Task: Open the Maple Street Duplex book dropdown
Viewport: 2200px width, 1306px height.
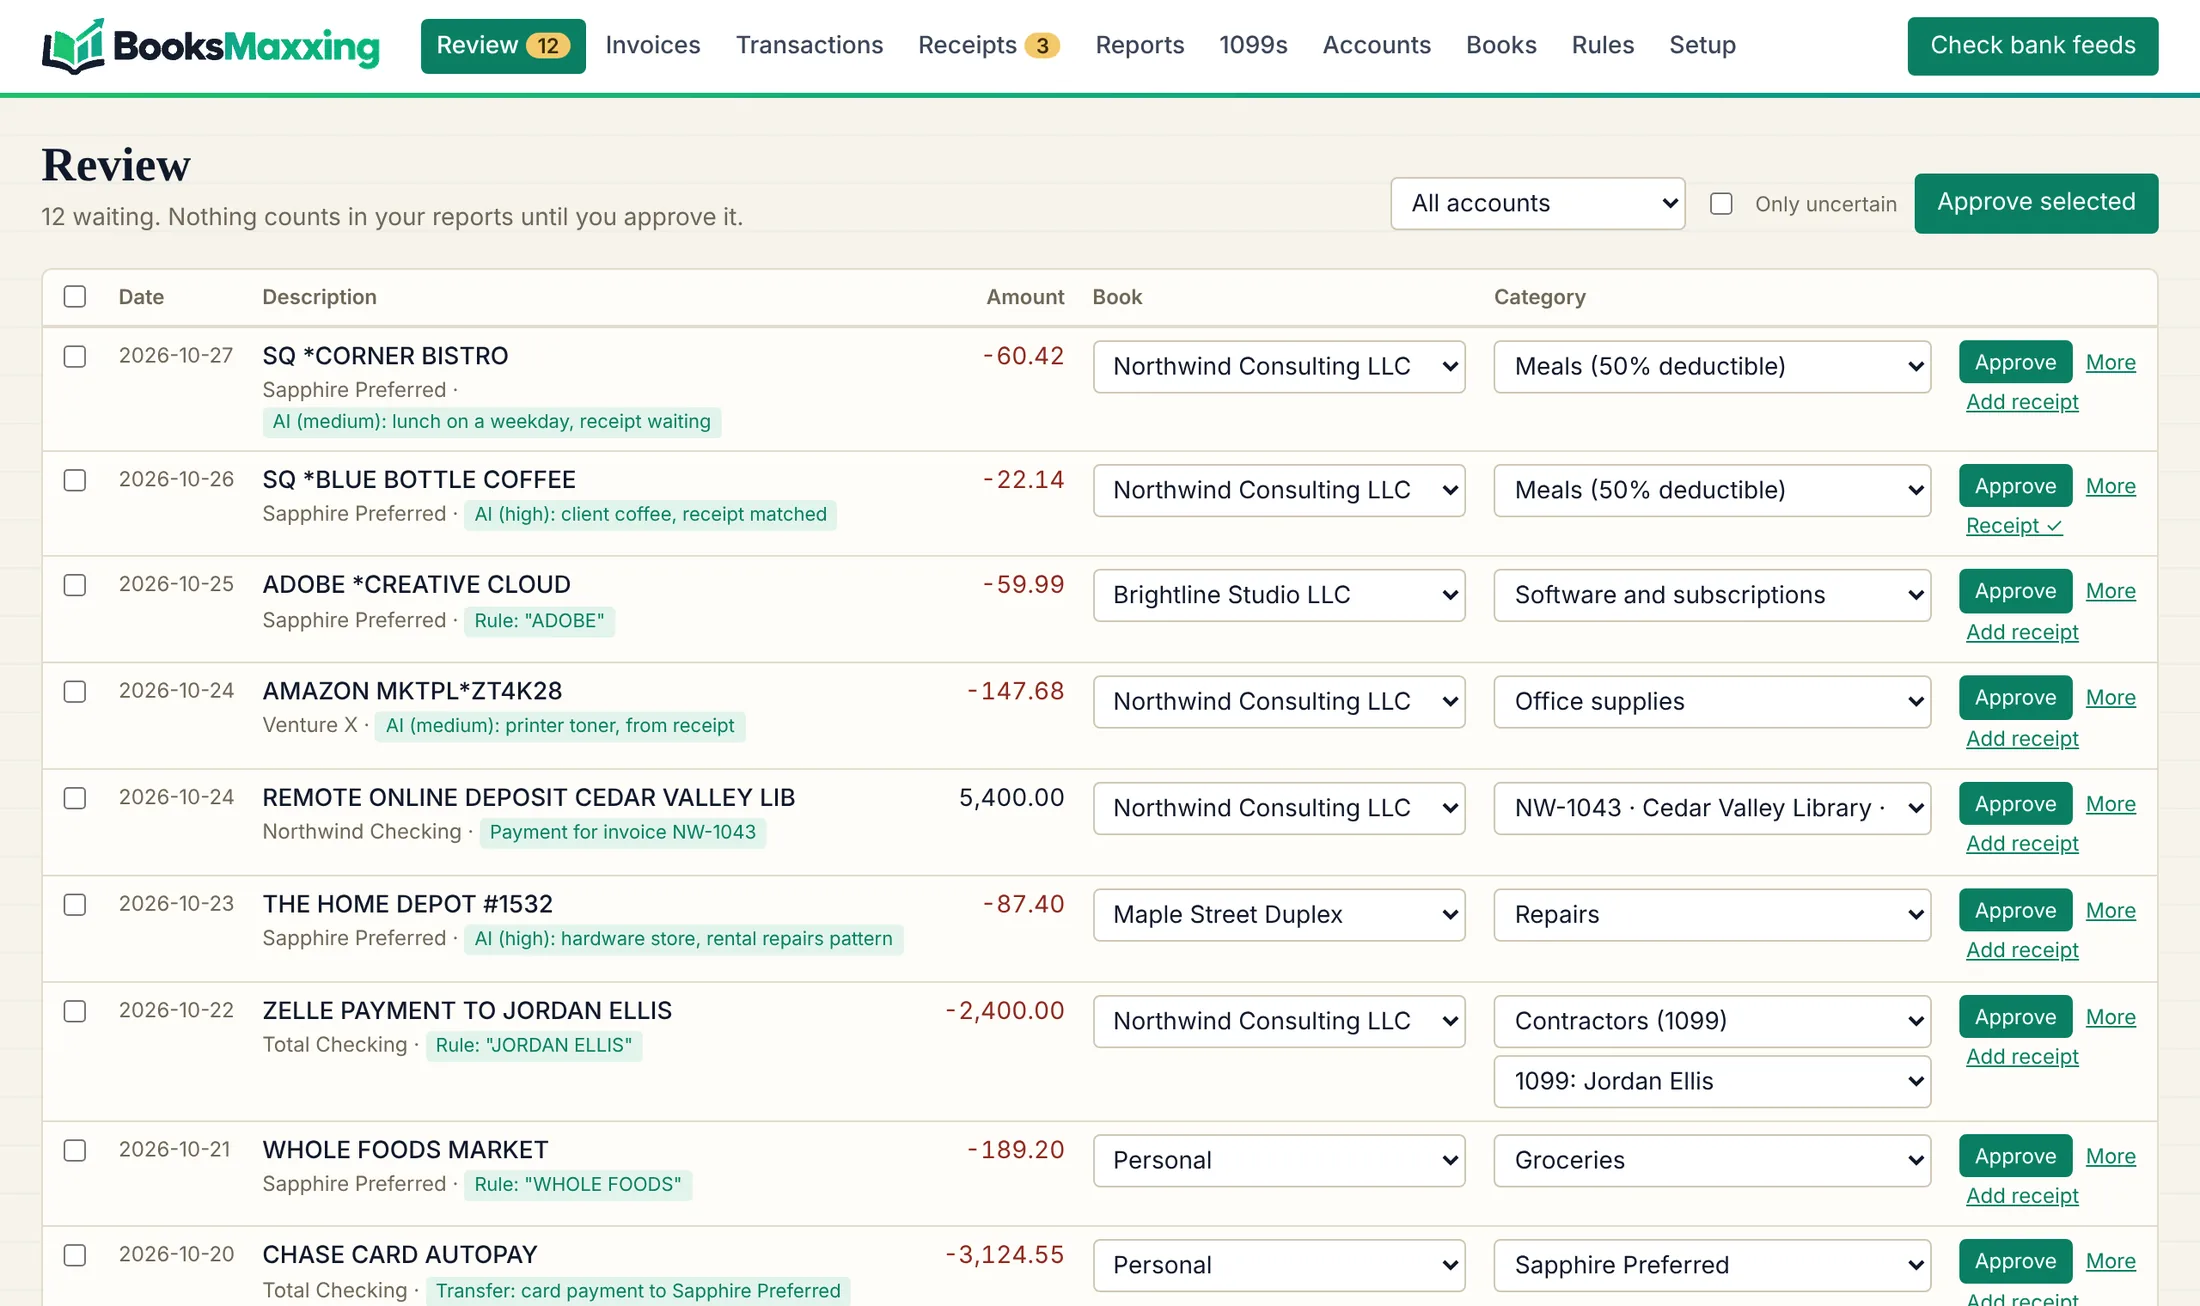Action: coord(1279,915)
